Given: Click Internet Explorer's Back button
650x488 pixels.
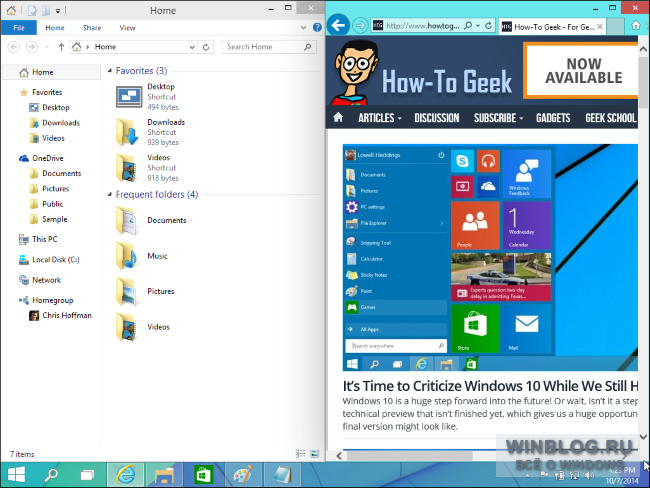Looking at the screenshot, I should tap(338, 25).
